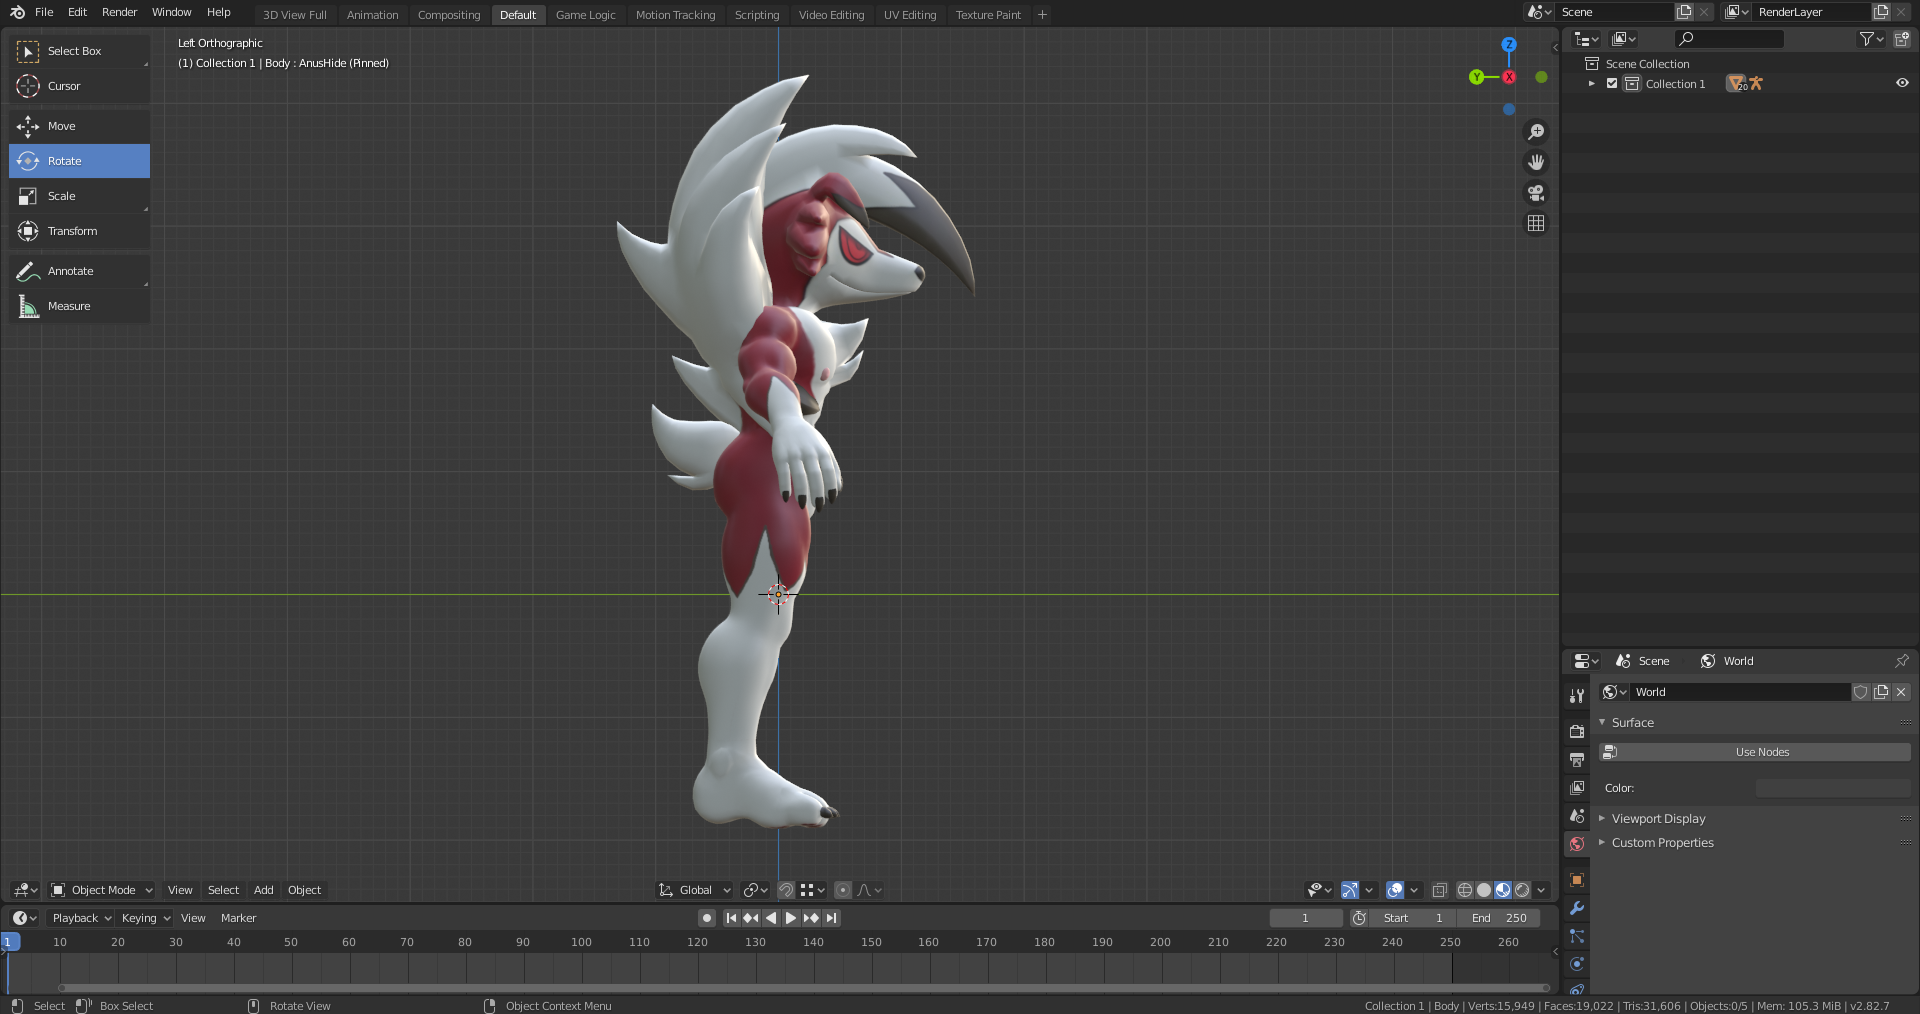Click the Blender logo menu
The height and width of the screenshot is (1014, 1920).
(x=17, y=12)
